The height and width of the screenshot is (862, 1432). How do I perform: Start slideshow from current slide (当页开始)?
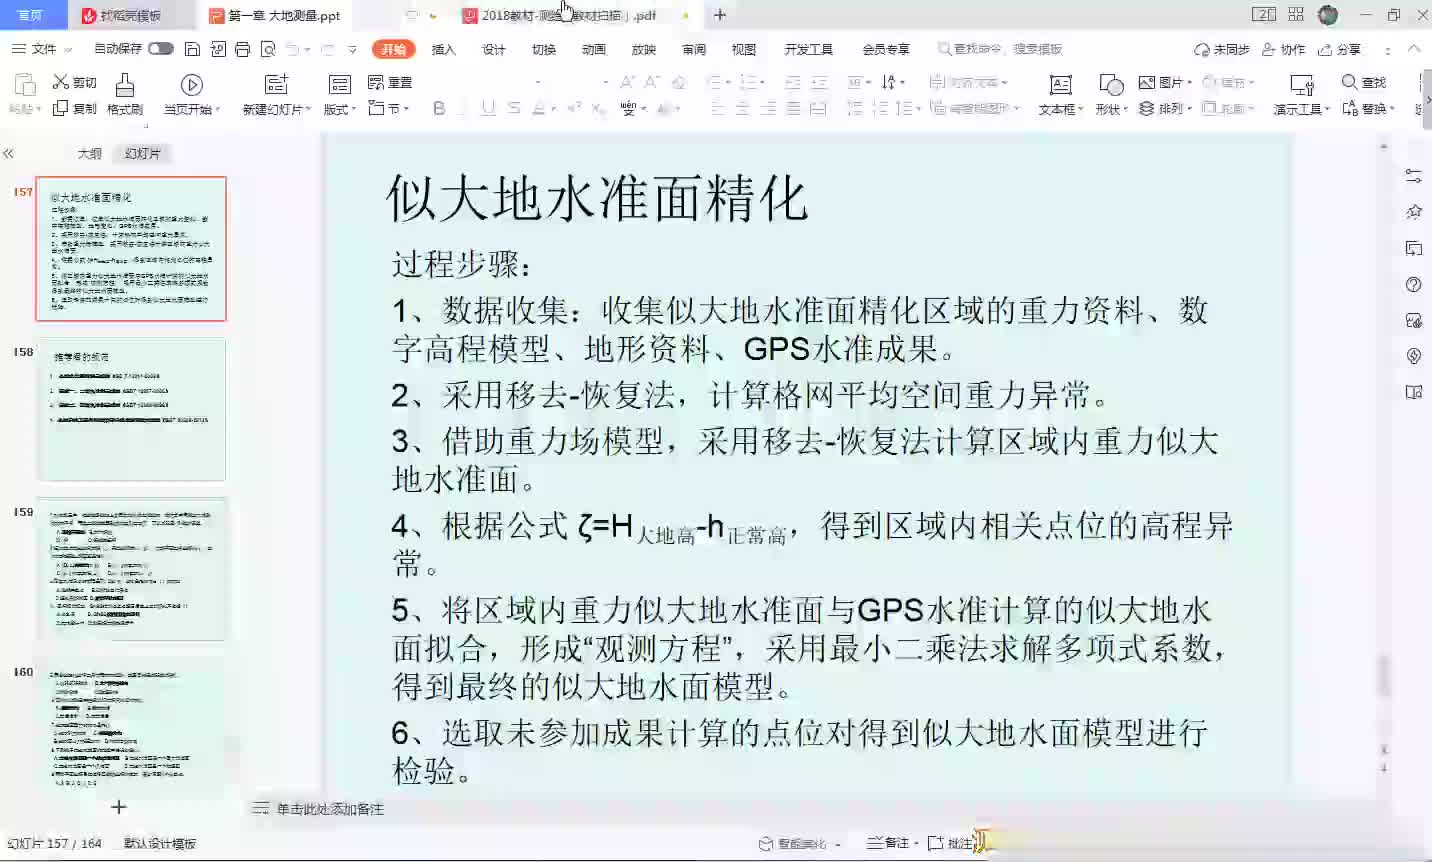[x=191, y=85]
